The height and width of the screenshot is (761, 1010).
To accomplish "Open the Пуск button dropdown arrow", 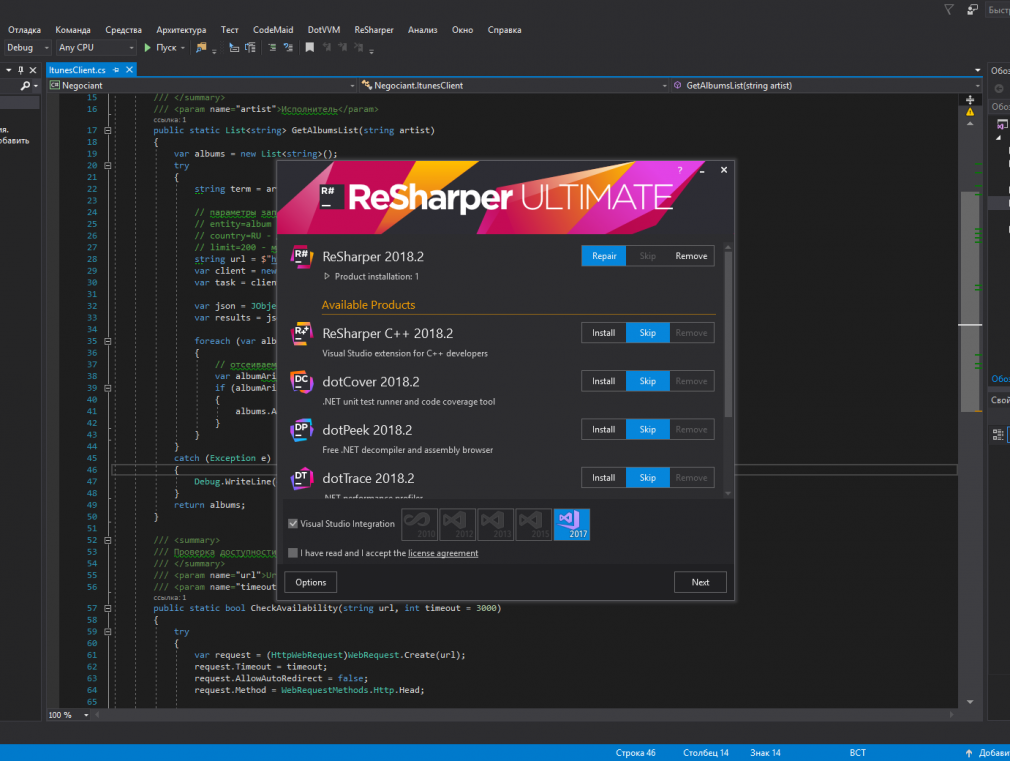I will click(x=183, y=48).
